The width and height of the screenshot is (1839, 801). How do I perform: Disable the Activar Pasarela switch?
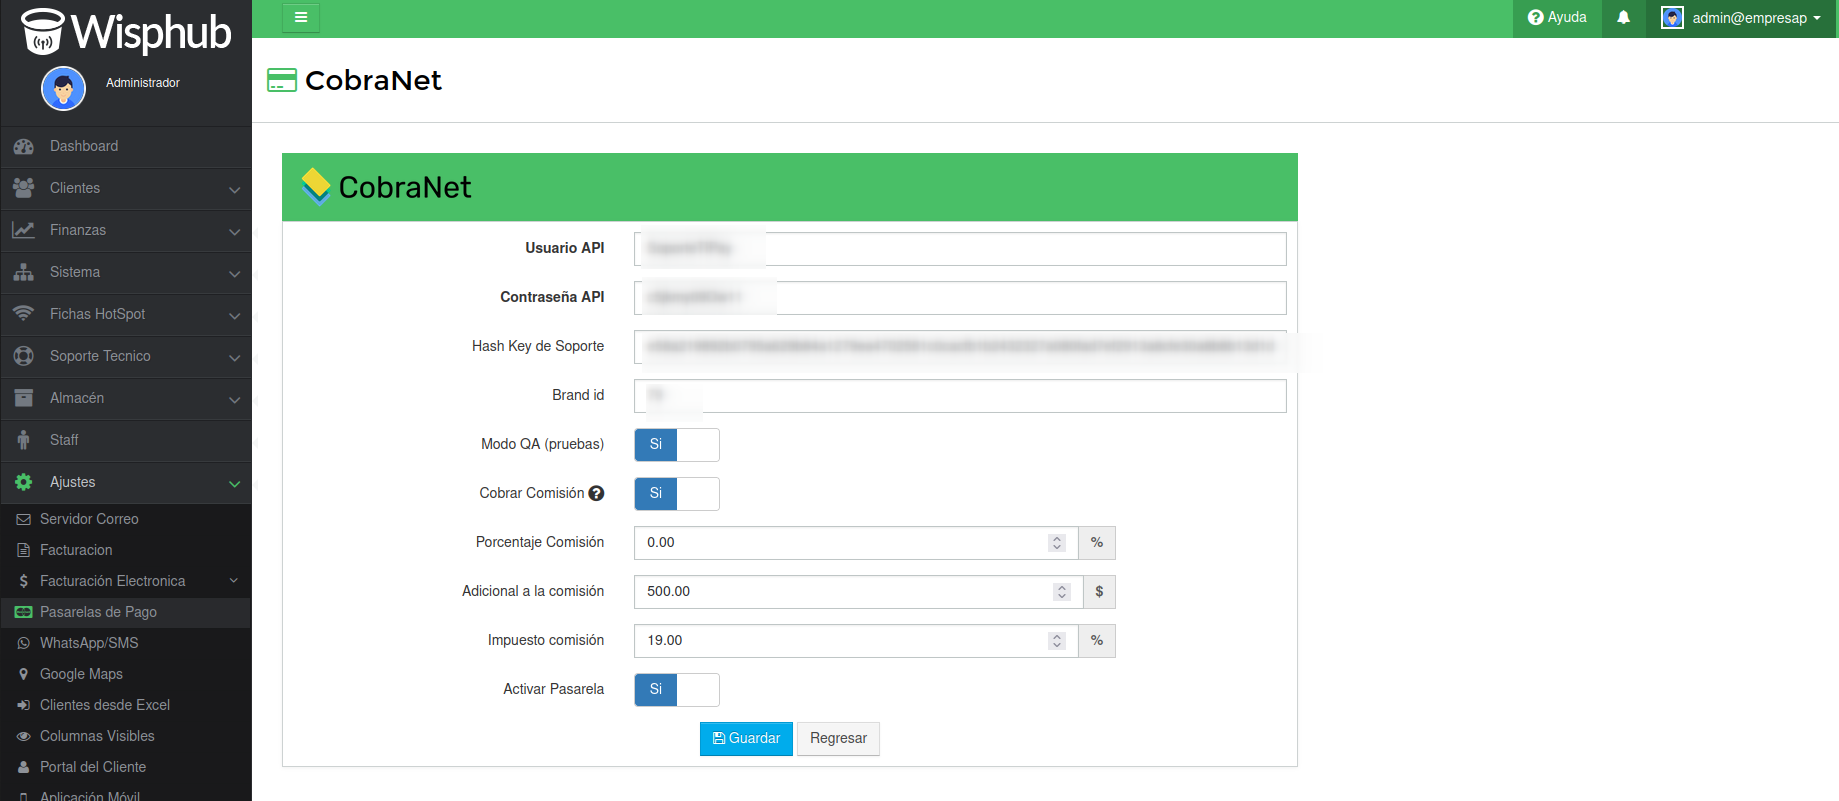pos(677,690)
